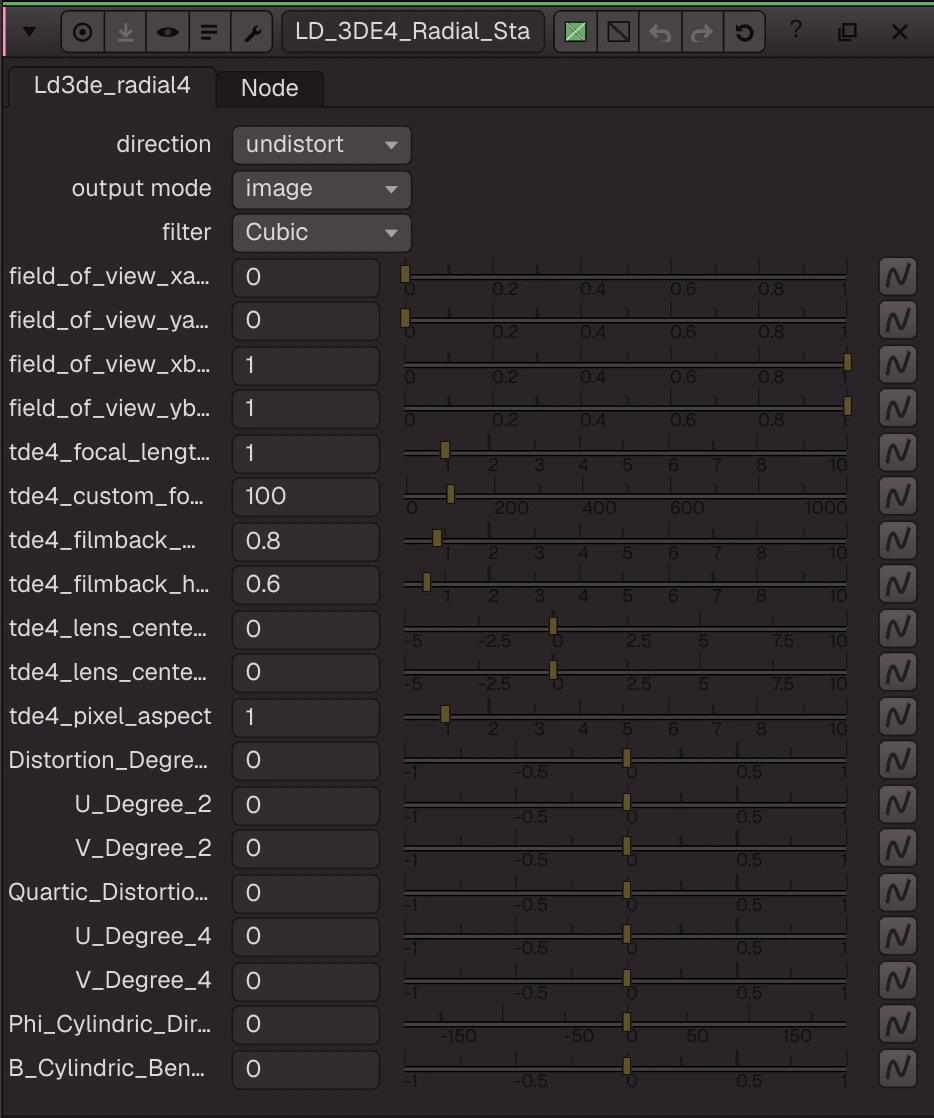Open animation menu for tde4_custom_fo
This screenshot has width=934, height=1118.
898,496
